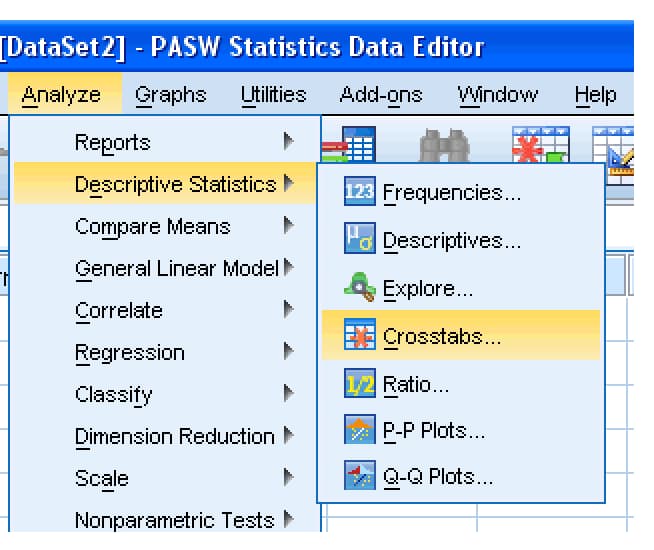The height and width of the screenshot is (550, 654).
Task: Click the P-P Plots chart icon
Action: 360,429
